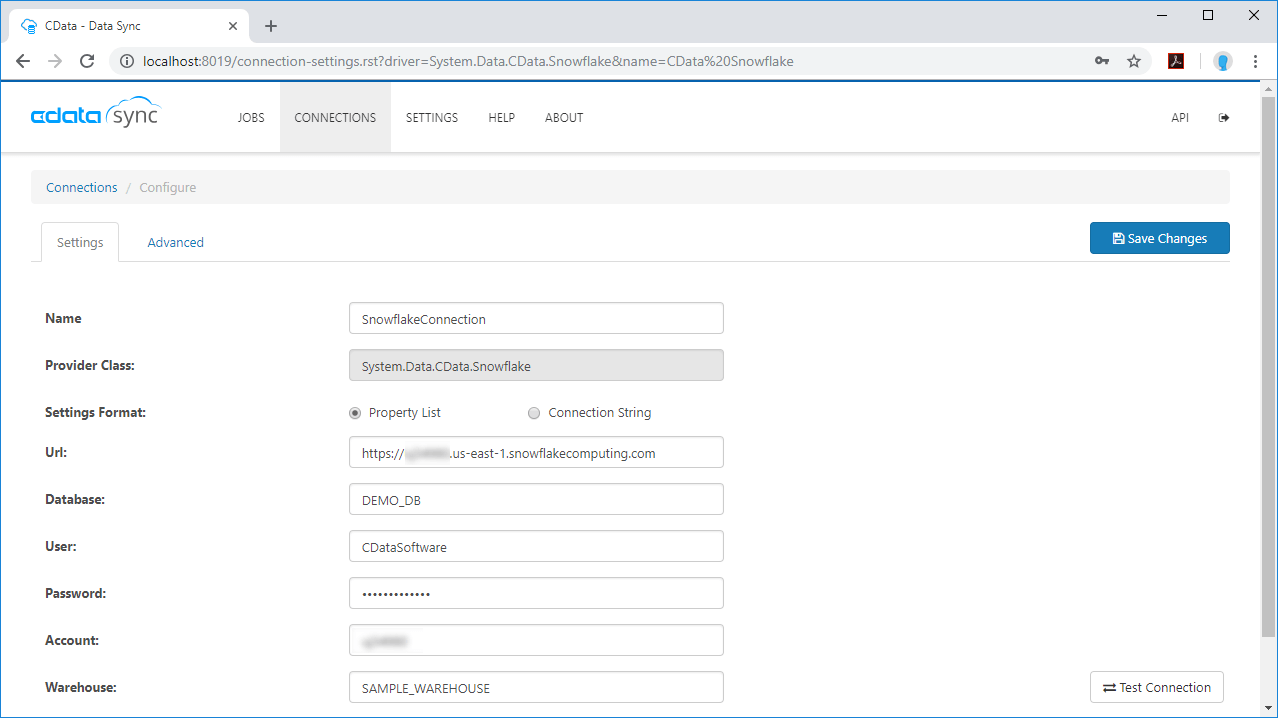Click the logout icon next to API
This screenshot has width=1278, height=718.
(1223, 118)
